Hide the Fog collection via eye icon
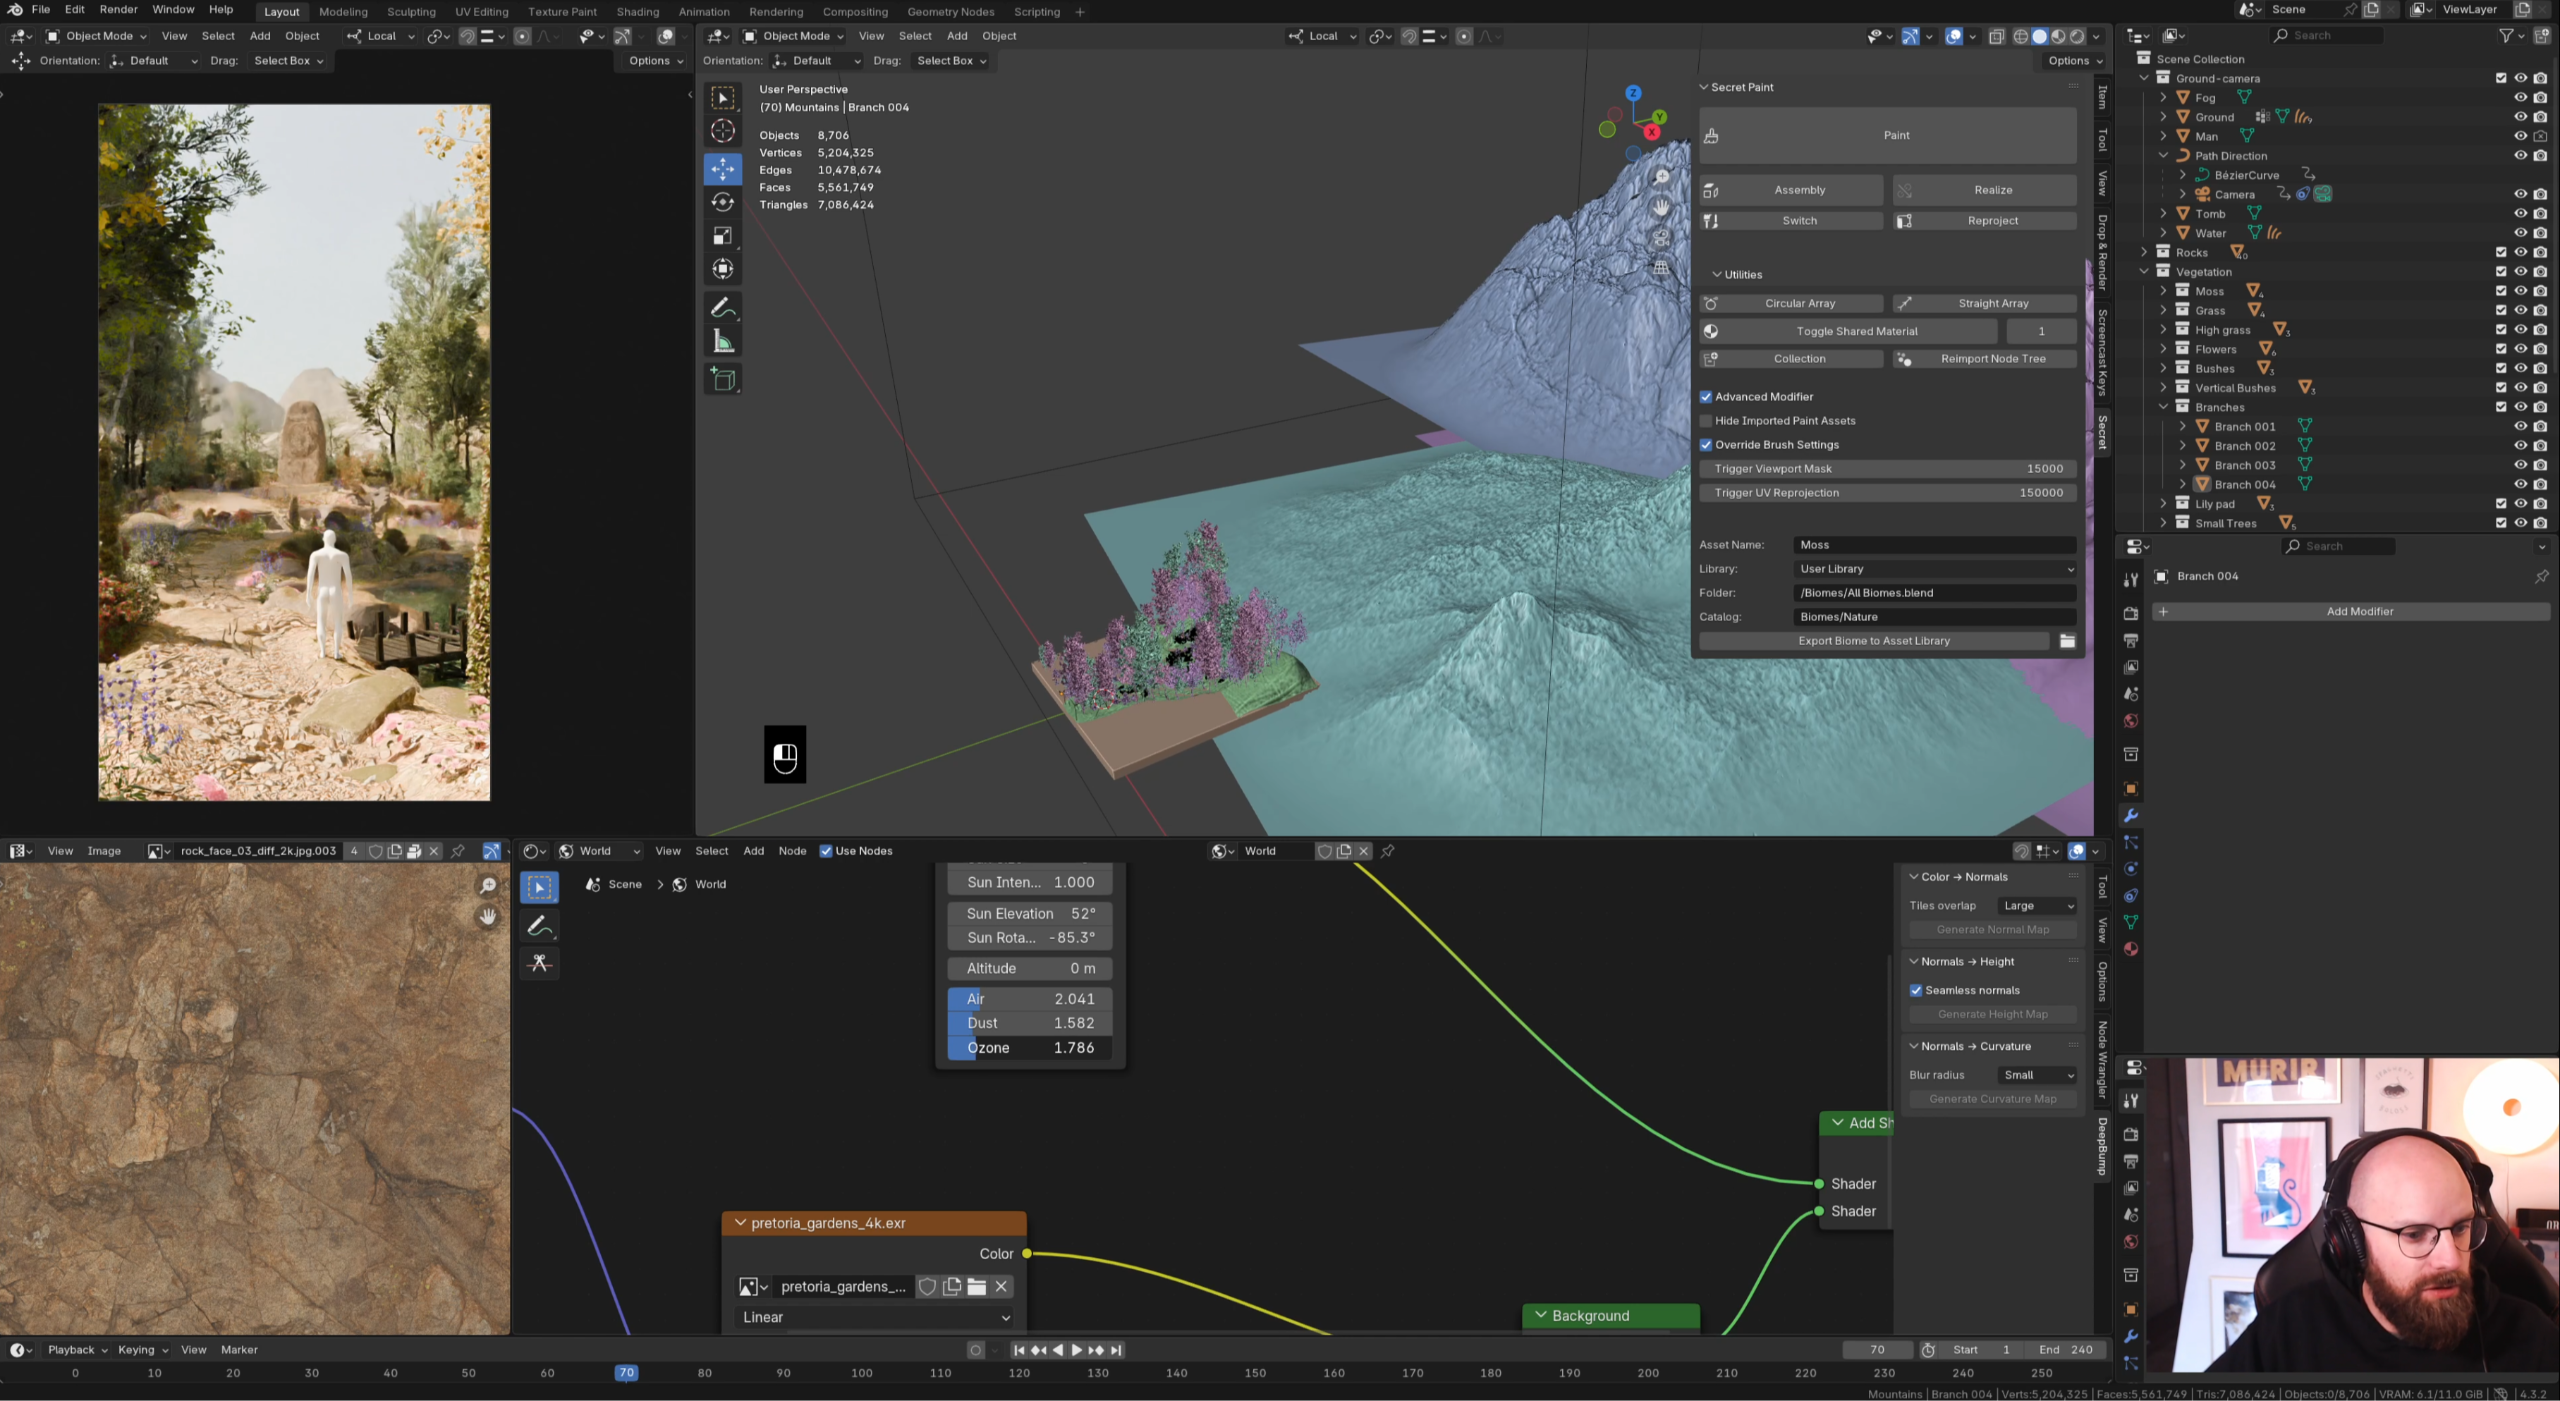This screenshot has height=1401, width=2560. [x=2520, y=98]
